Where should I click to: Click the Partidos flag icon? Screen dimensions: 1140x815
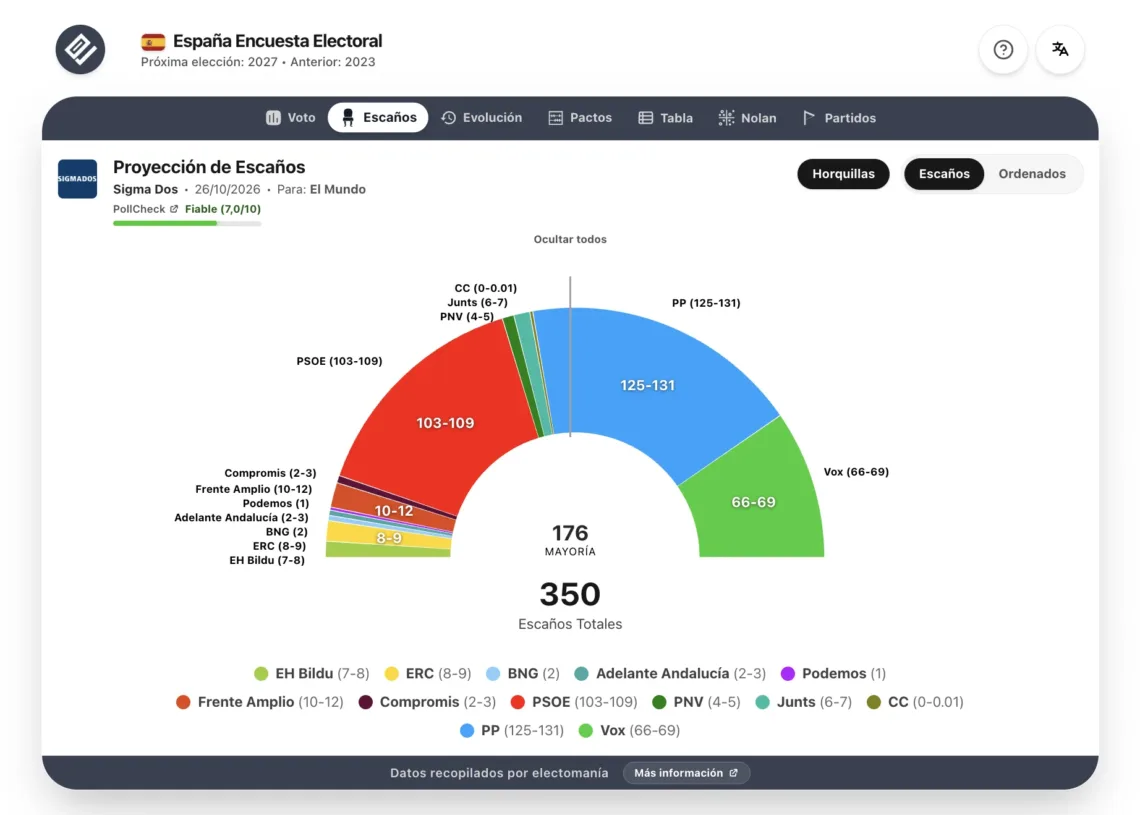coord(808,118)
